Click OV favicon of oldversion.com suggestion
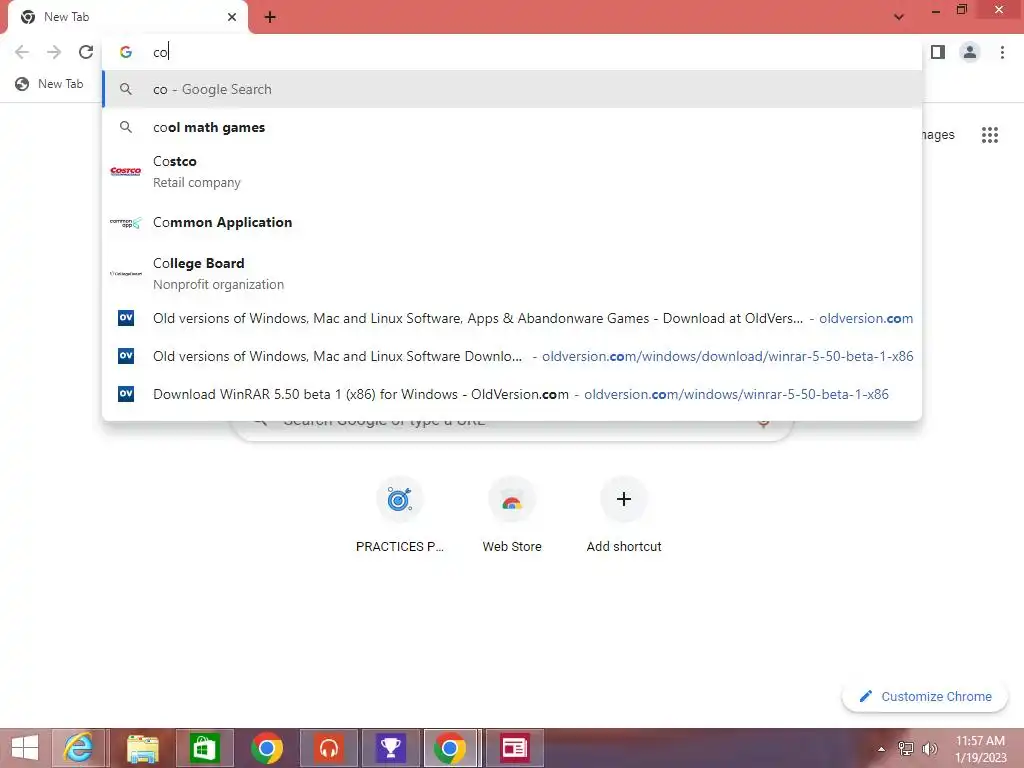 coord(126,318)
